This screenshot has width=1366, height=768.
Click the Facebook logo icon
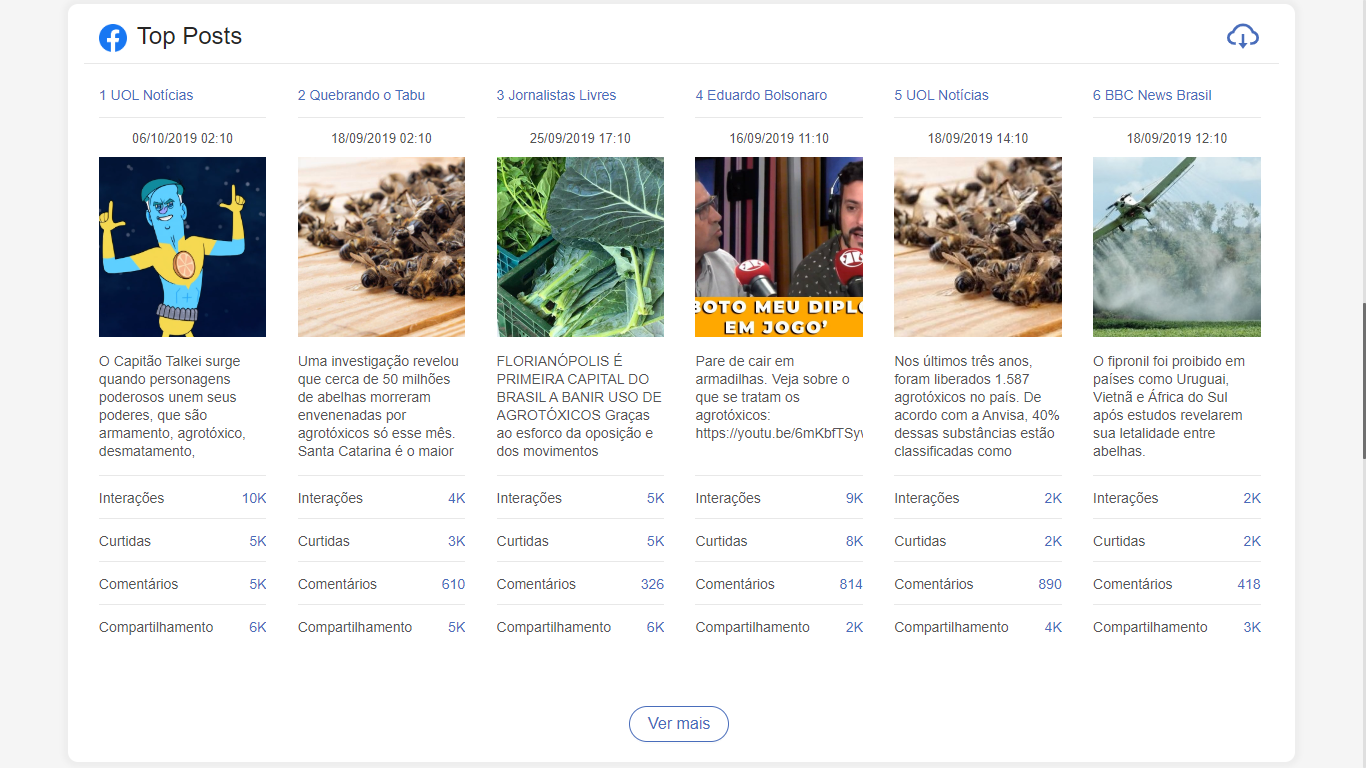point(113,38)
